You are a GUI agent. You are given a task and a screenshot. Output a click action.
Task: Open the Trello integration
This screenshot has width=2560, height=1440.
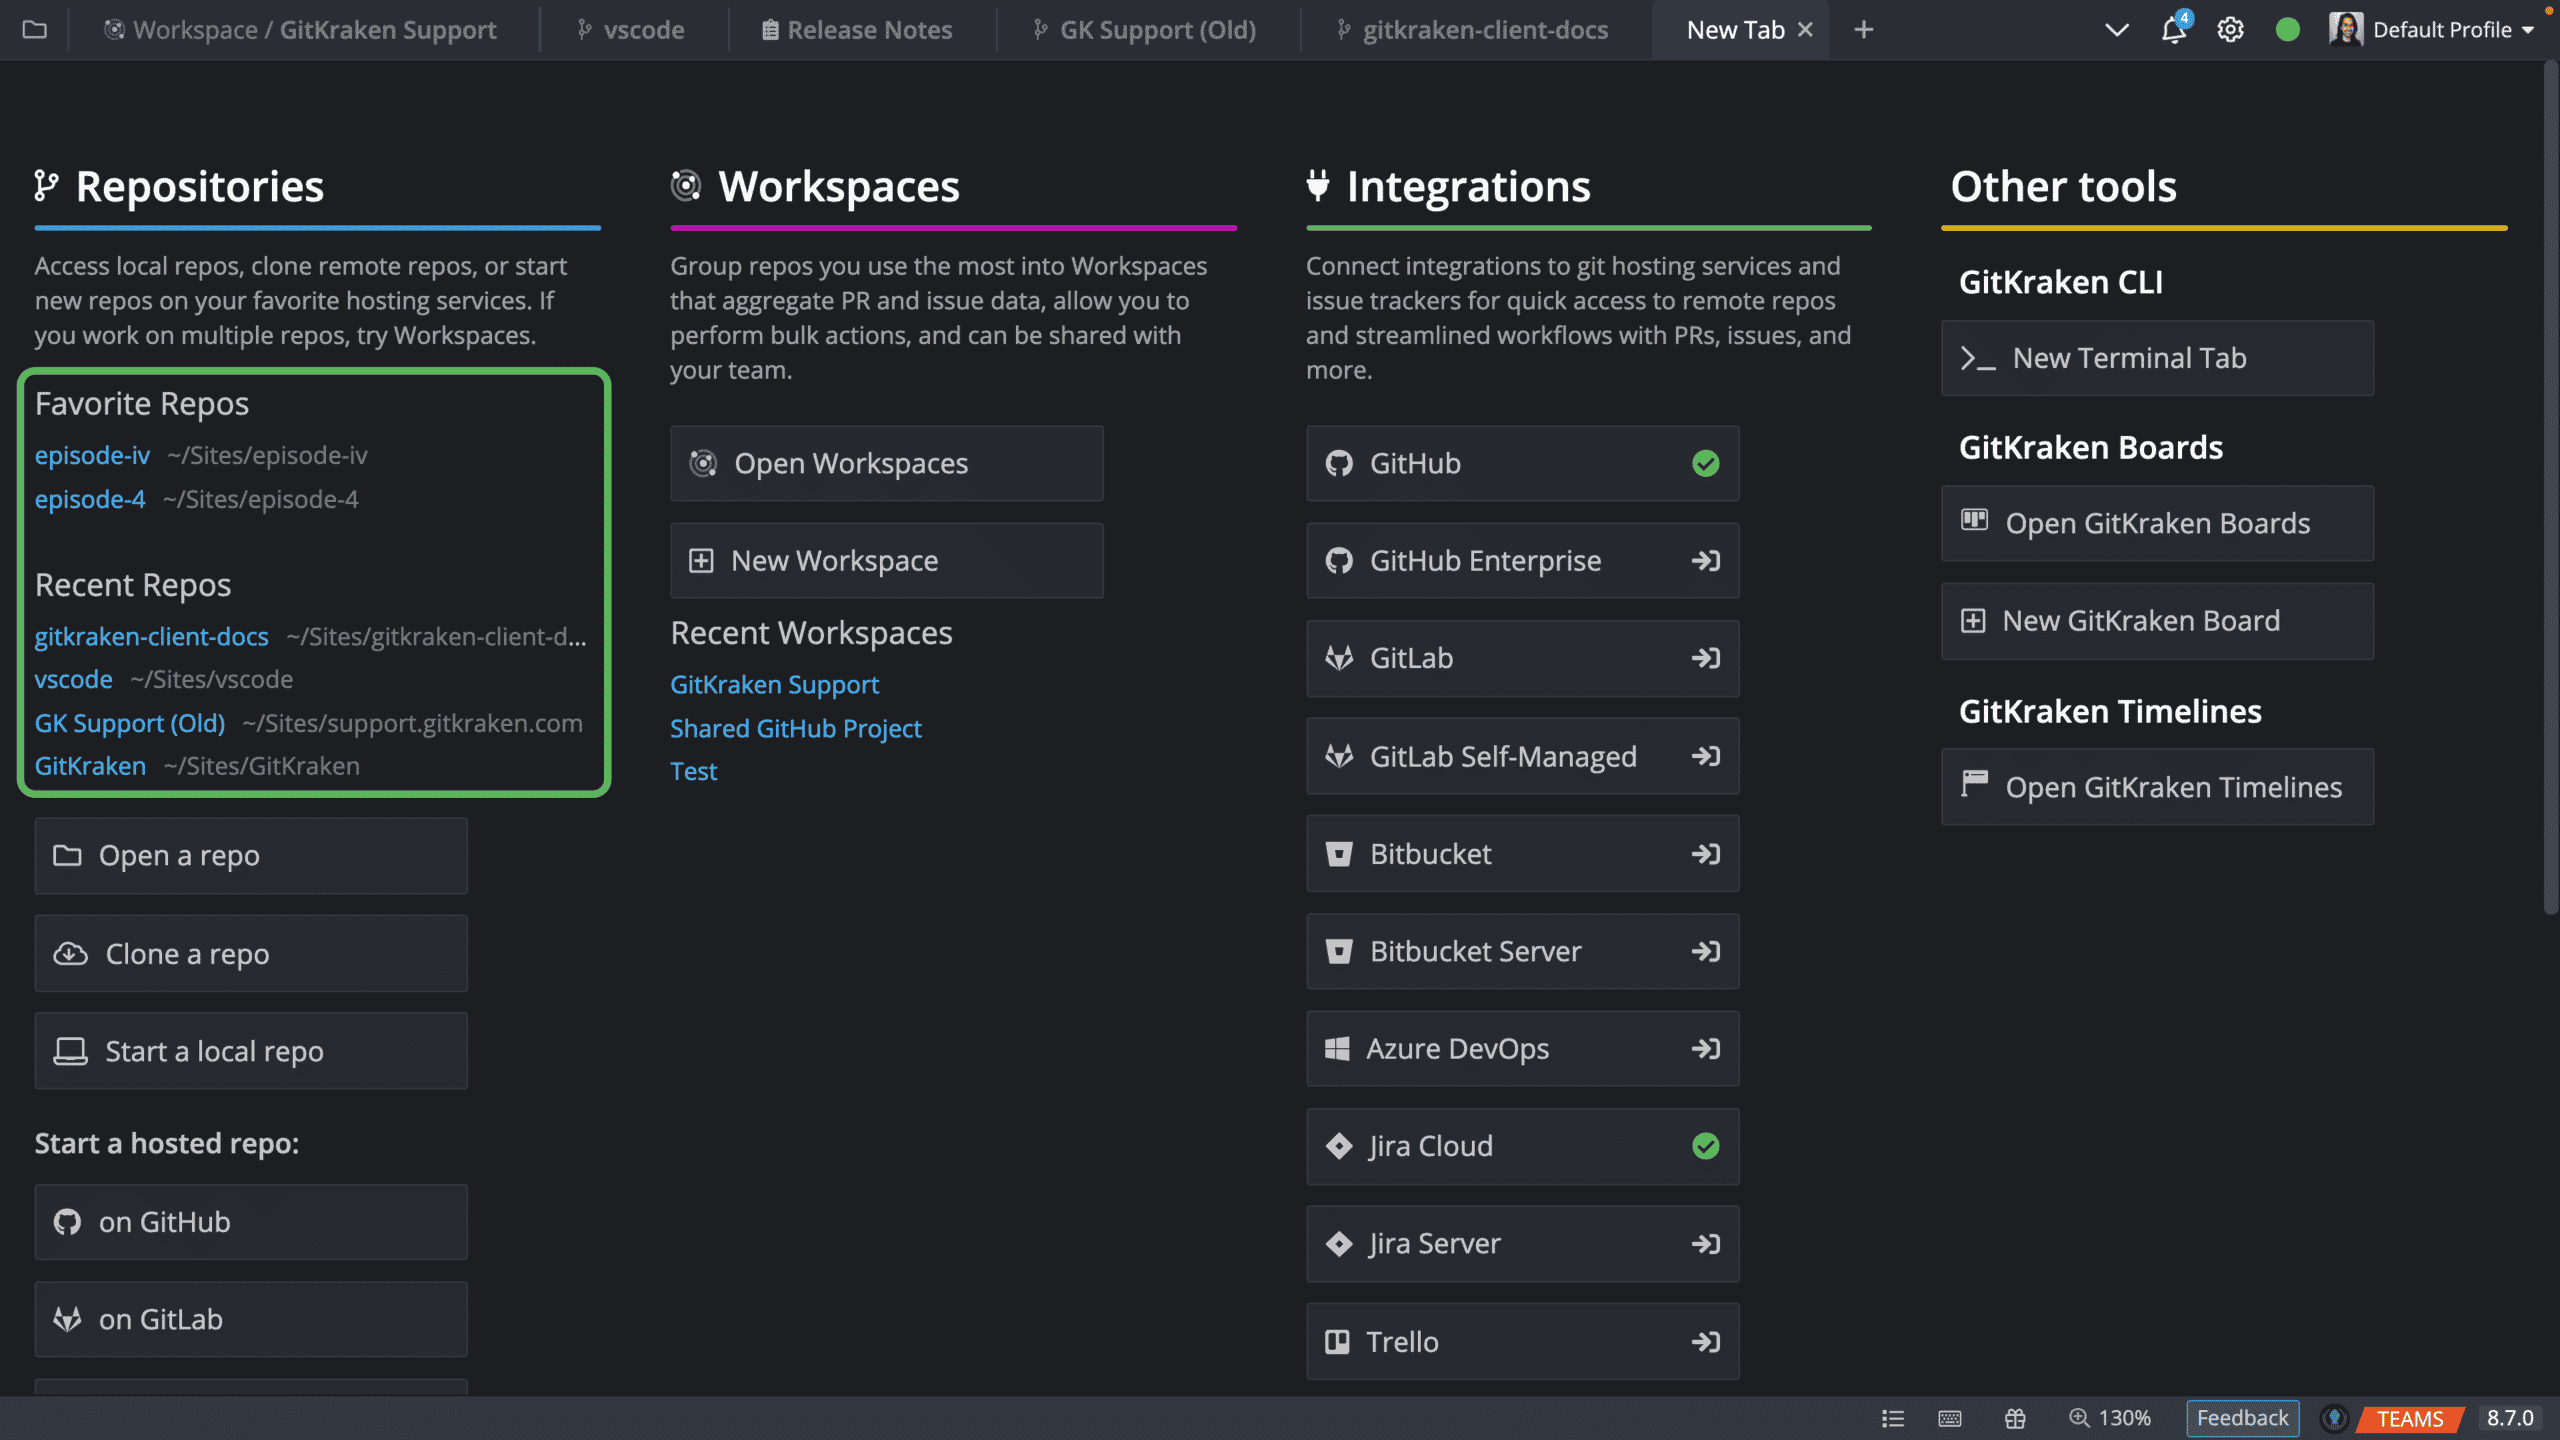(1523, 1342)
